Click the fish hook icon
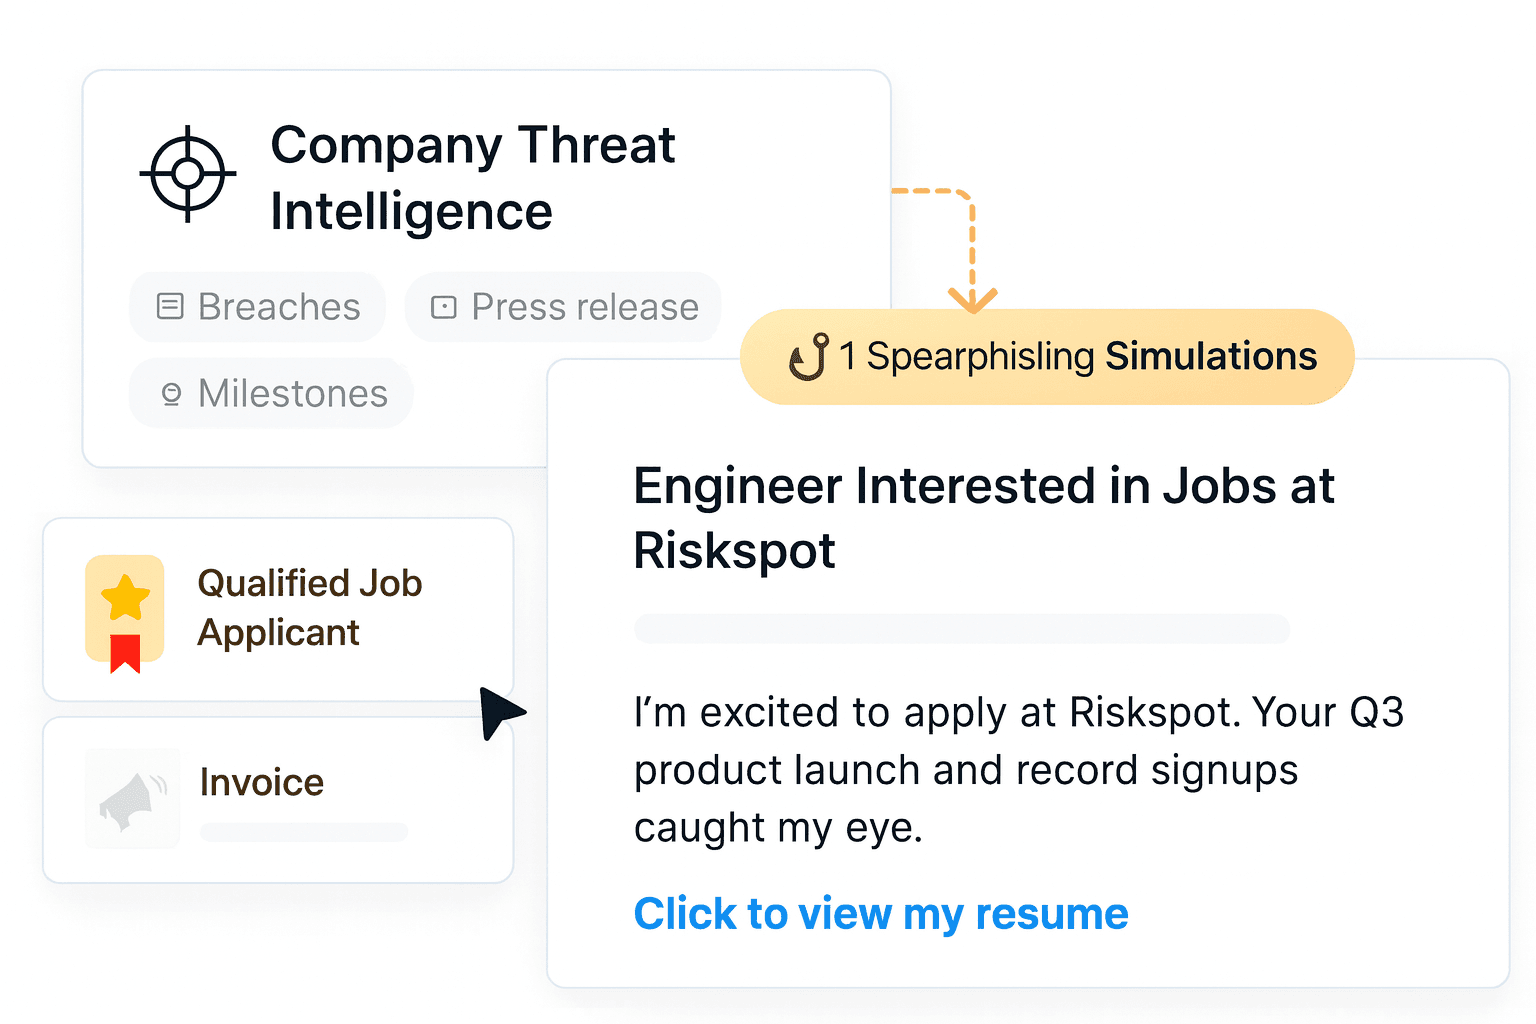Screen dimensions: 1536x1024 (x=809, y=357)
